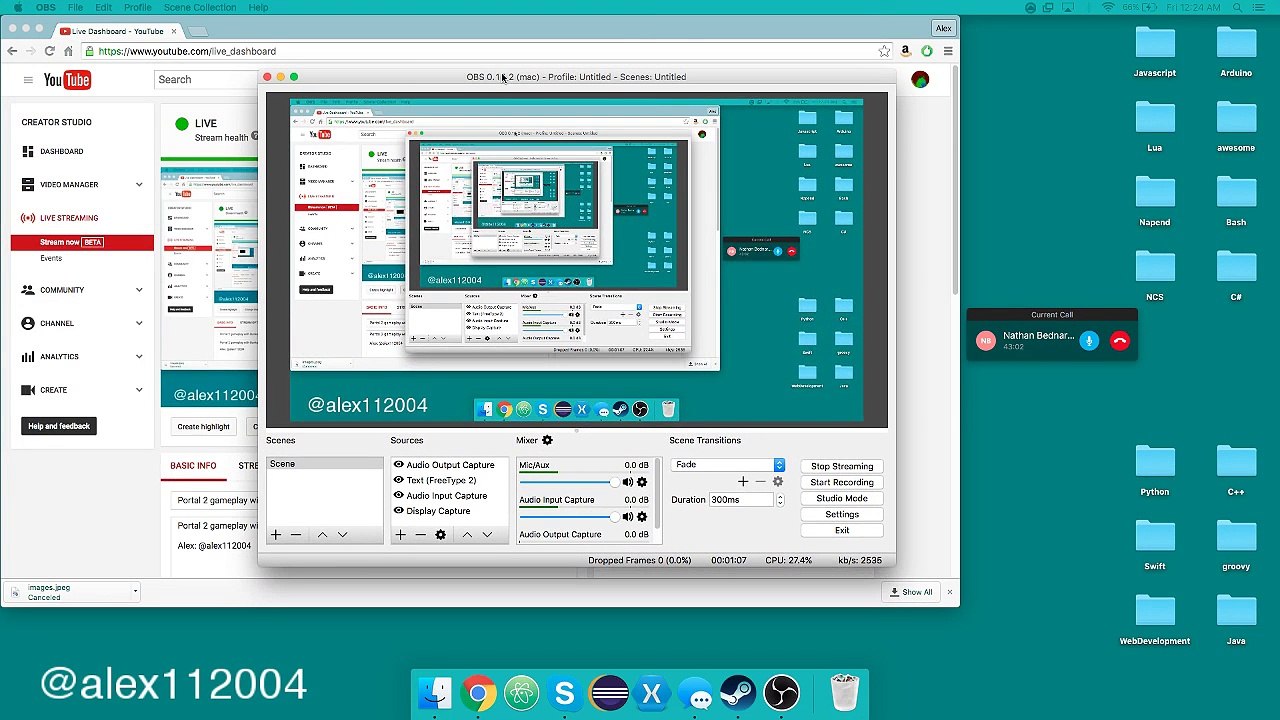
Task: Remove the selected source with the minus icon
Action: 420,535
